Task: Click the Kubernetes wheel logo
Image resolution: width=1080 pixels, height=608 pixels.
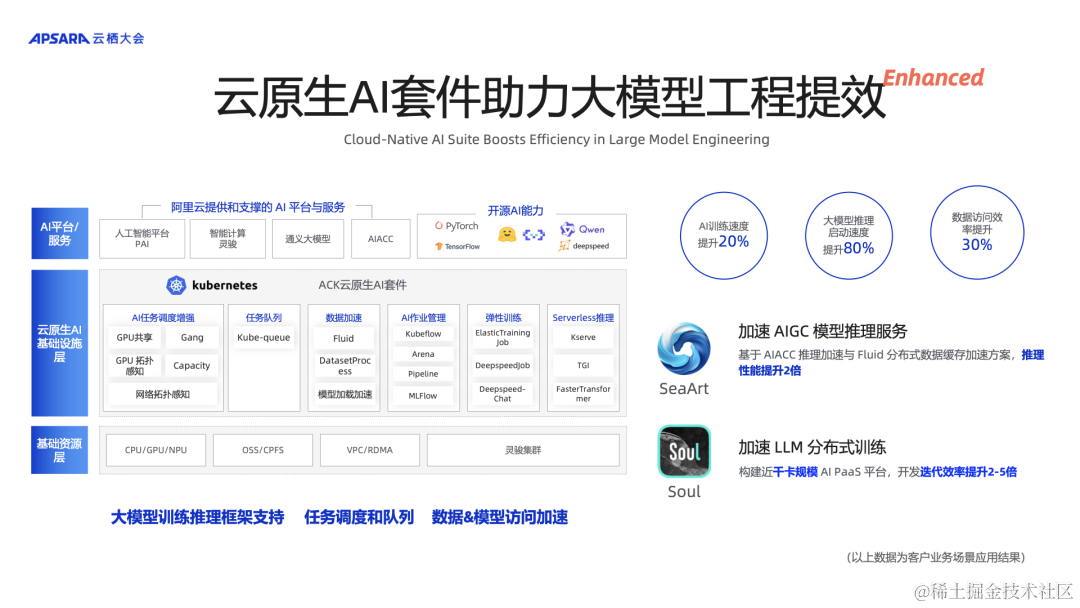Action: click(176, 285)
